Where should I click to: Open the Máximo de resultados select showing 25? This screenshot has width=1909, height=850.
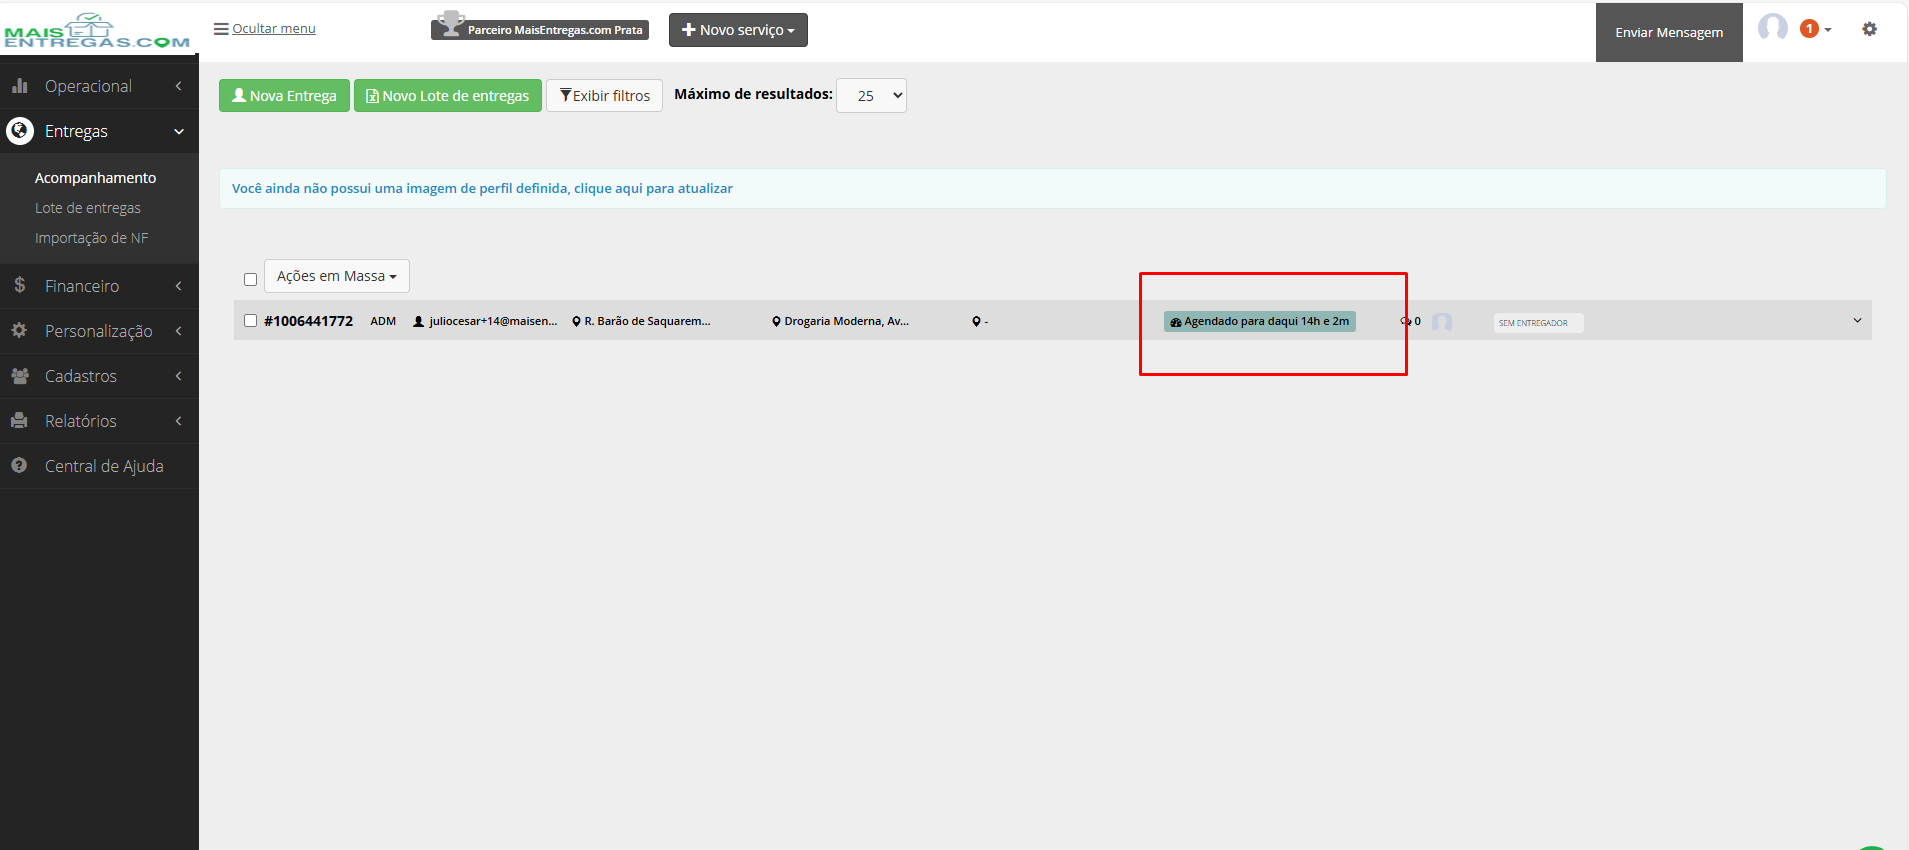tap(871, 96)
